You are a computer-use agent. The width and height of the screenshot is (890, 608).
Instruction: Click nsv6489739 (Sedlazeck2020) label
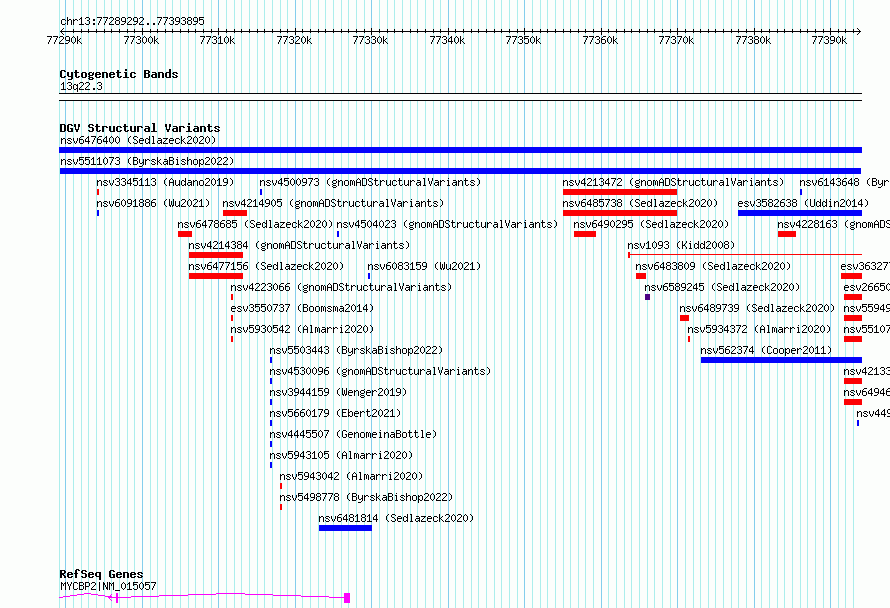(x=757, y=308)
